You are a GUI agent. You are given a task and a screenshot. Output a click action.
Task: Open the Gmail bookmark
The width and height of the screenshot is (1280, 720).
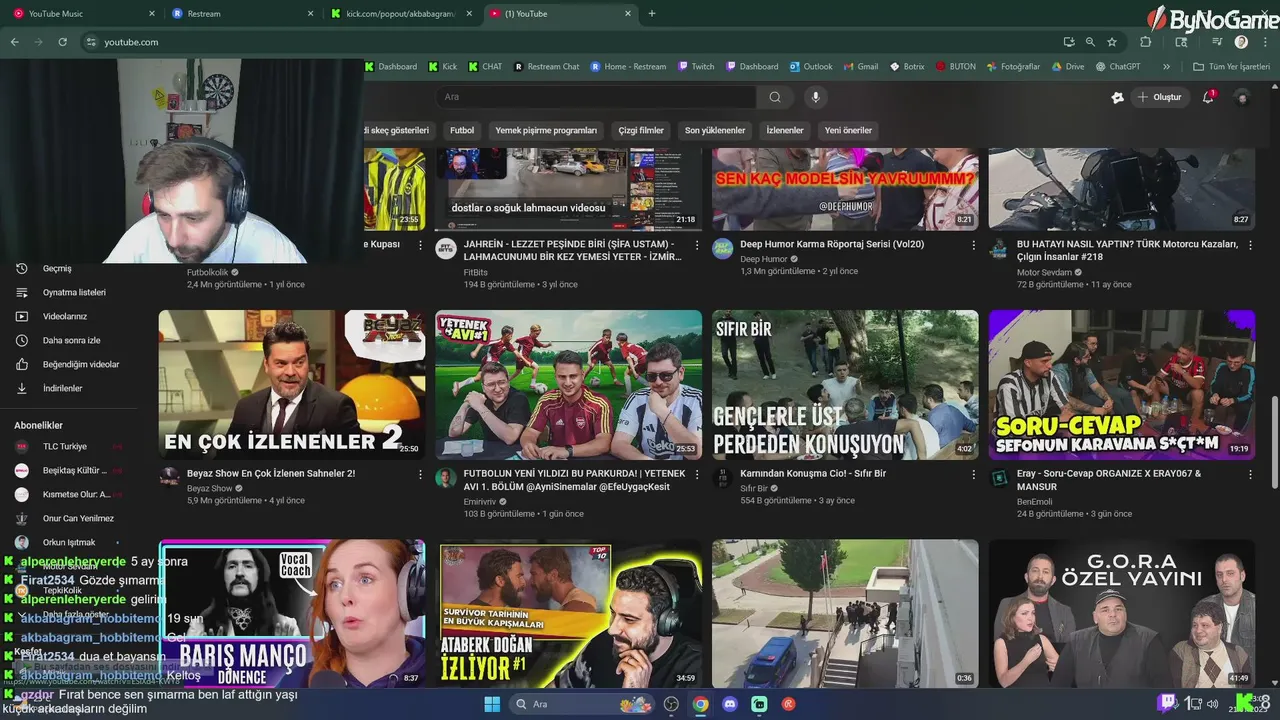tap(861, 67)
